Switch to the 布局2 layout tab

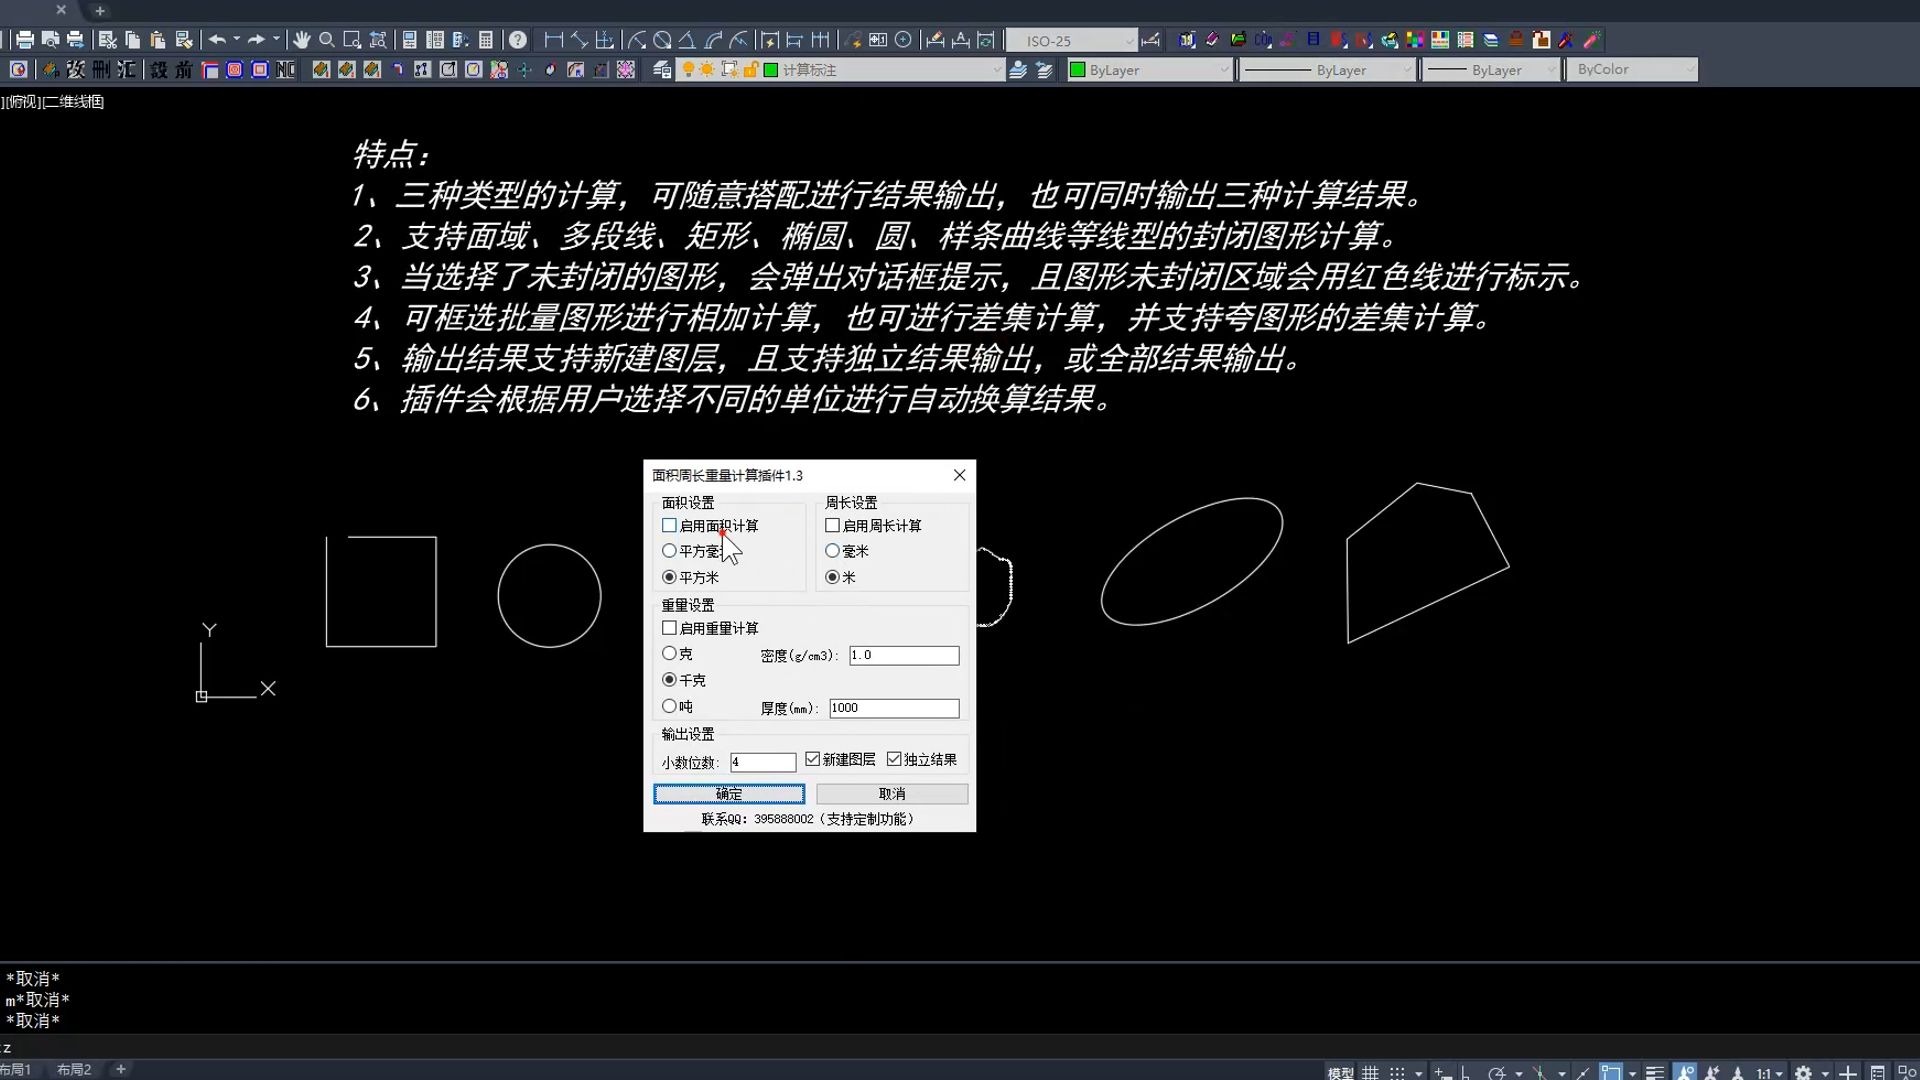[x=74, y=1070]
